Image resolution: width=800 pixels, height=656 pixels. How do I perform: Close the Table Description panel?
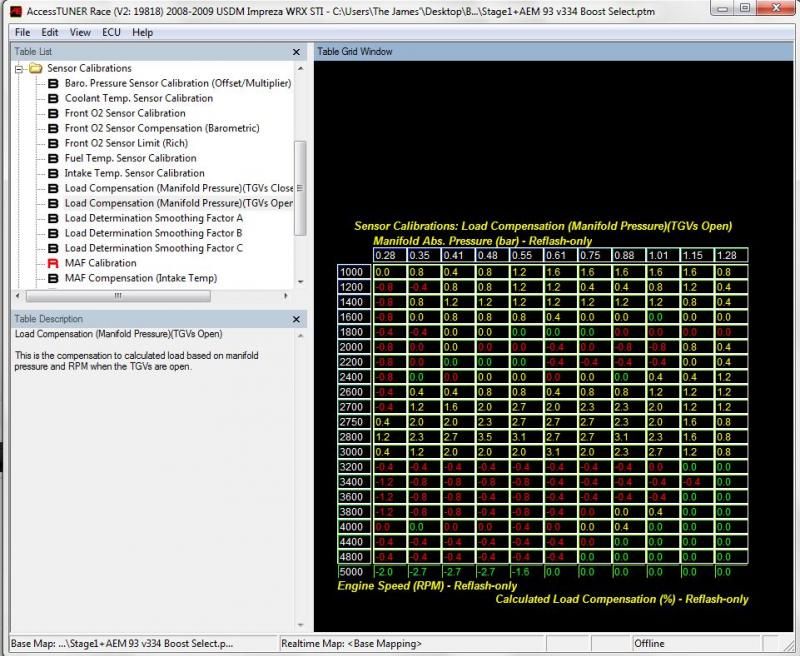pyautogui.click(x=296, y=319)
